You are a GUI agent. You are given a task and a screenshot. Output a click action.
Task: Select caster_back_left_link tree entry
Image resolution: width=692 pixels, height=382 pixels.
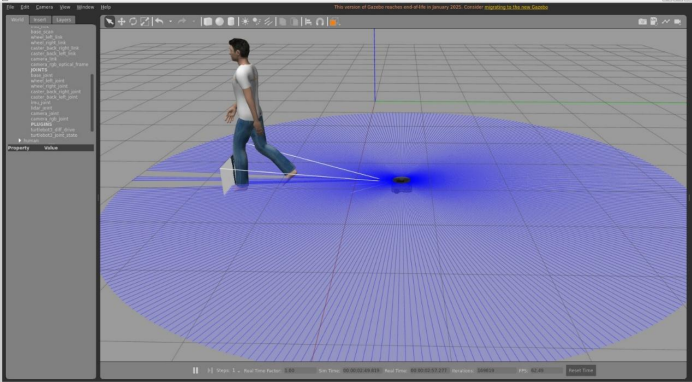click(53, 53)
